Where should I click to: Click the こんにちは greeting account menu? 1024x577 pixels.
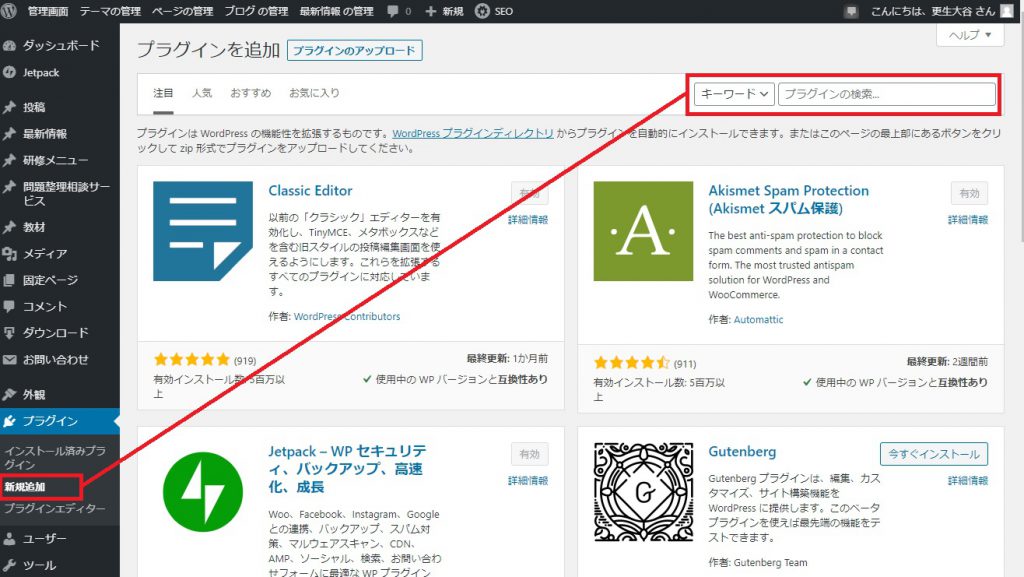[933, 11]
